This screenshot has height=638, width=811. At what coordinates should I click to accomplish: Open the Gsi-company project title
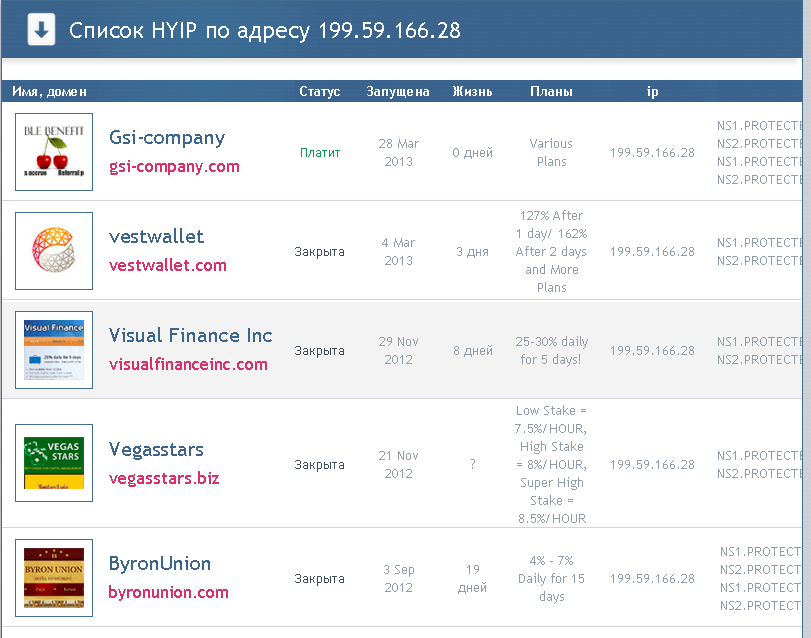tap(167, 138)
